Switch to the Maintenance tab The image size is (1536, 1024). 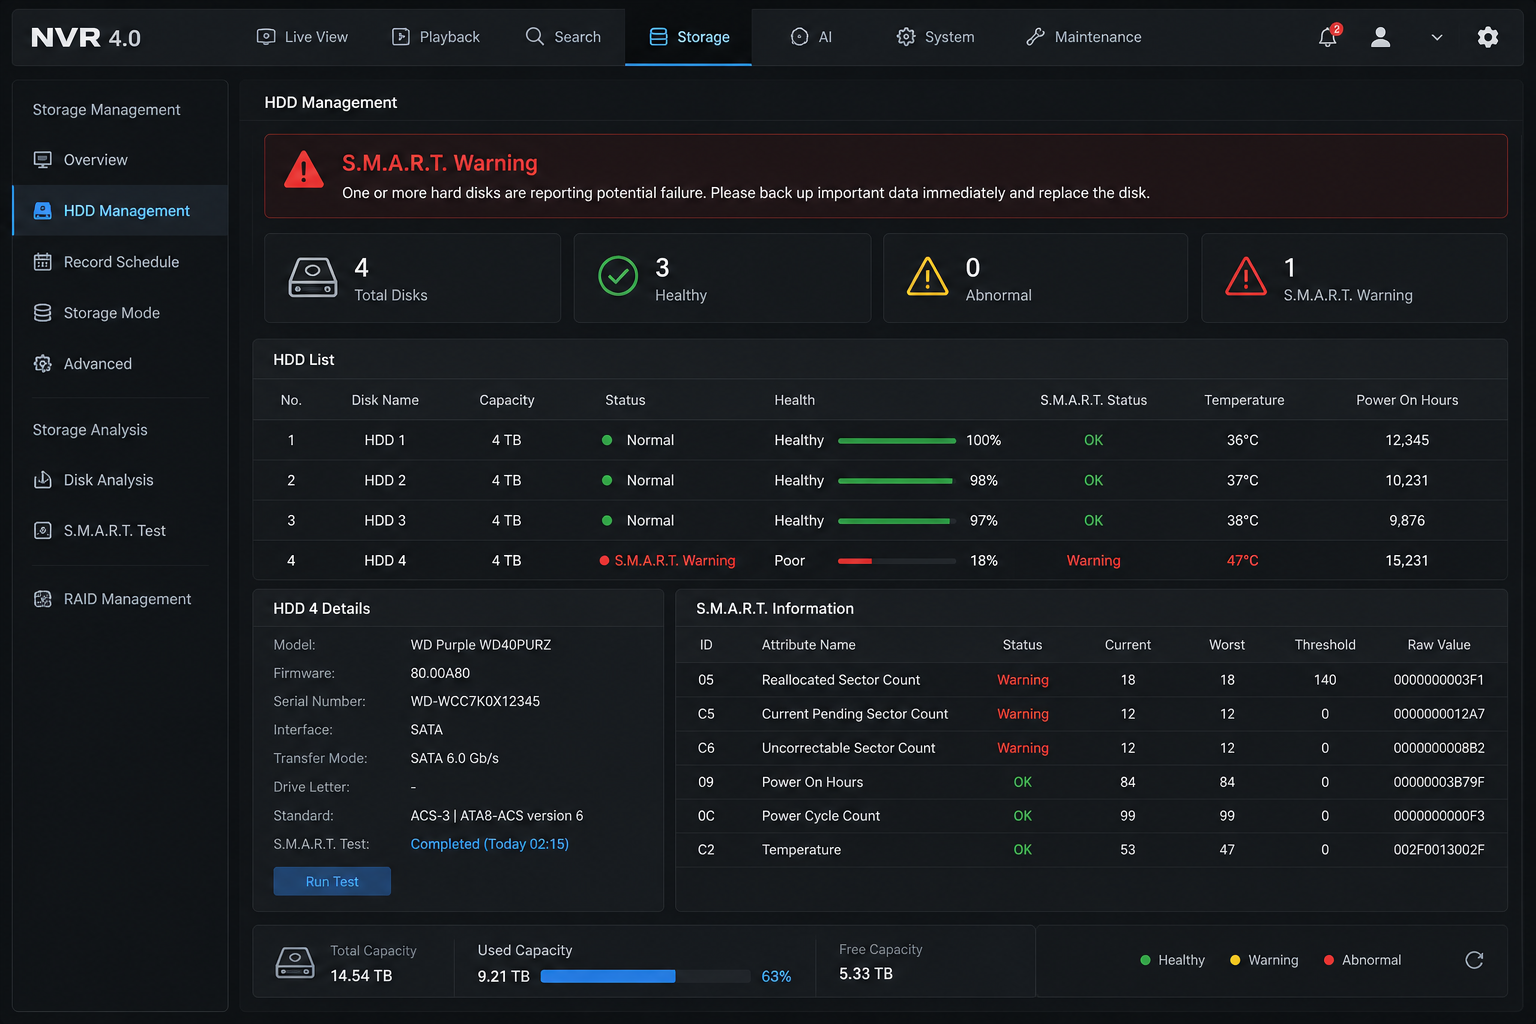click(x=1083, y=37)
